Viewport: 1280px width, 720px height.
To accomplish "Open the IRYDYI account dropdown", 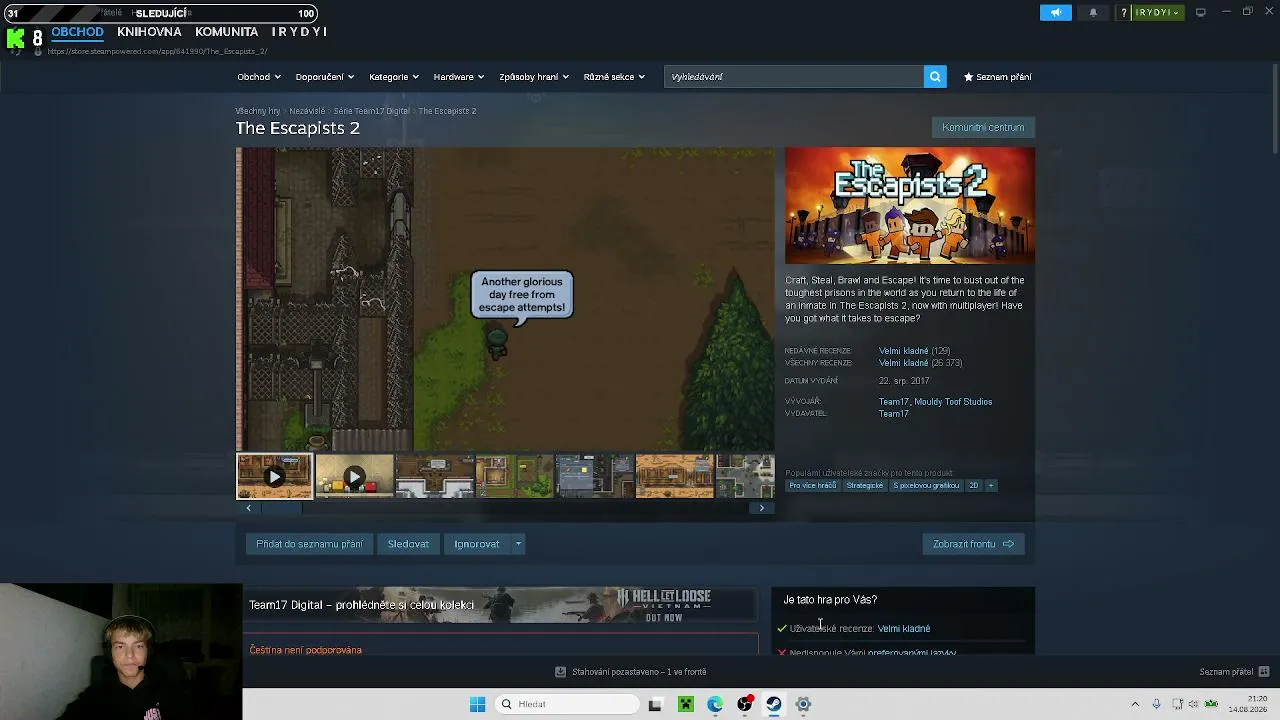I will 1158,12.
